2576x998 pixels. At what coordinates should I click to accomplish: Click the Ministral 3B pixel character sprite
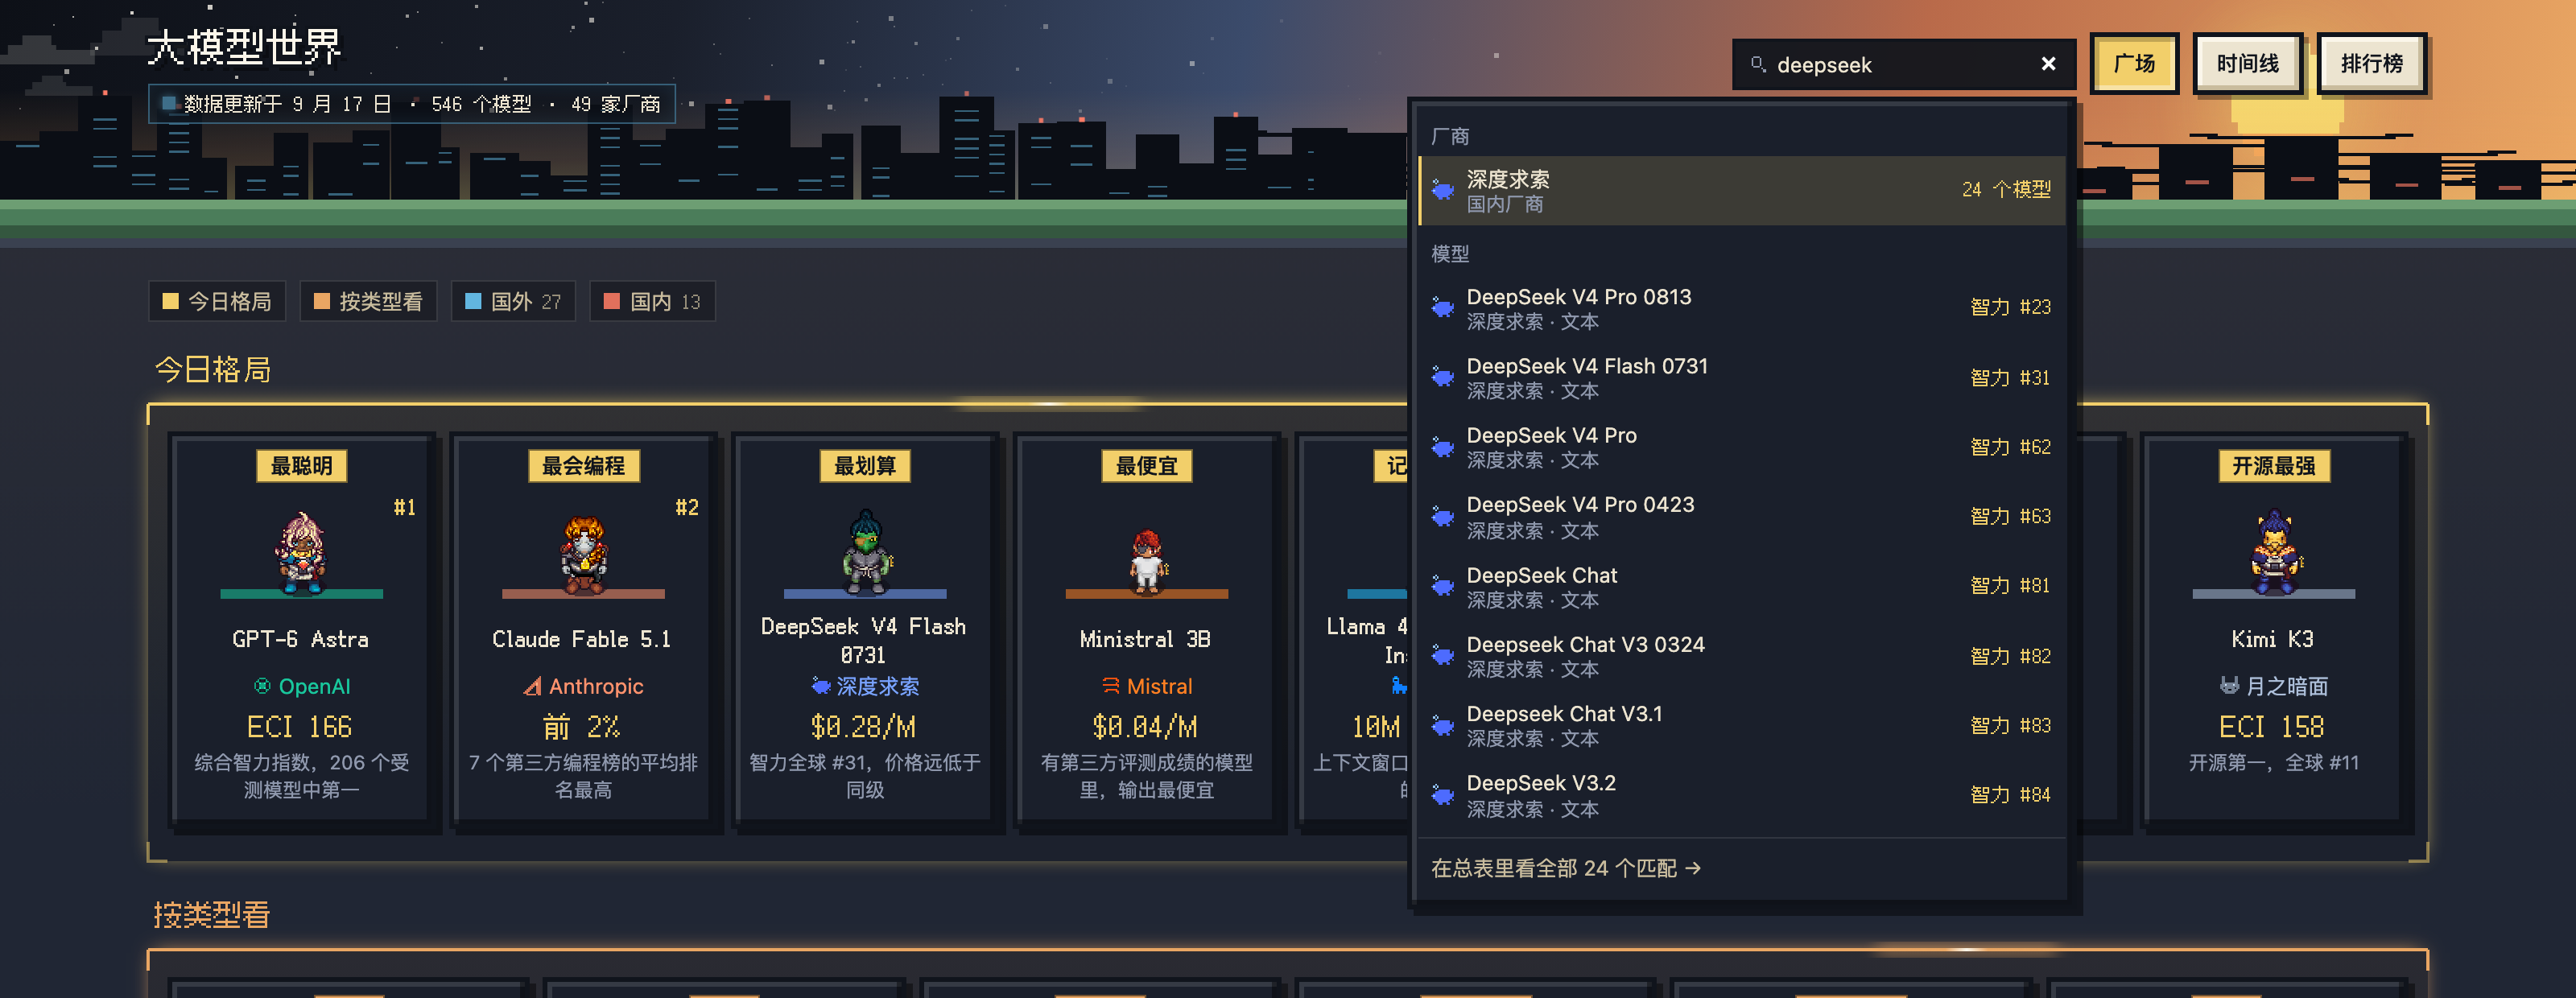coord(1147,560)
